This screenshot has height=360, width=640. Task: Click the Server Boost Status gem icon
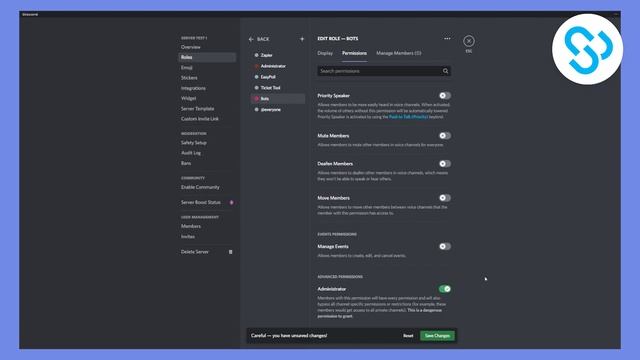pyautogui.click(x=231, y=202)
